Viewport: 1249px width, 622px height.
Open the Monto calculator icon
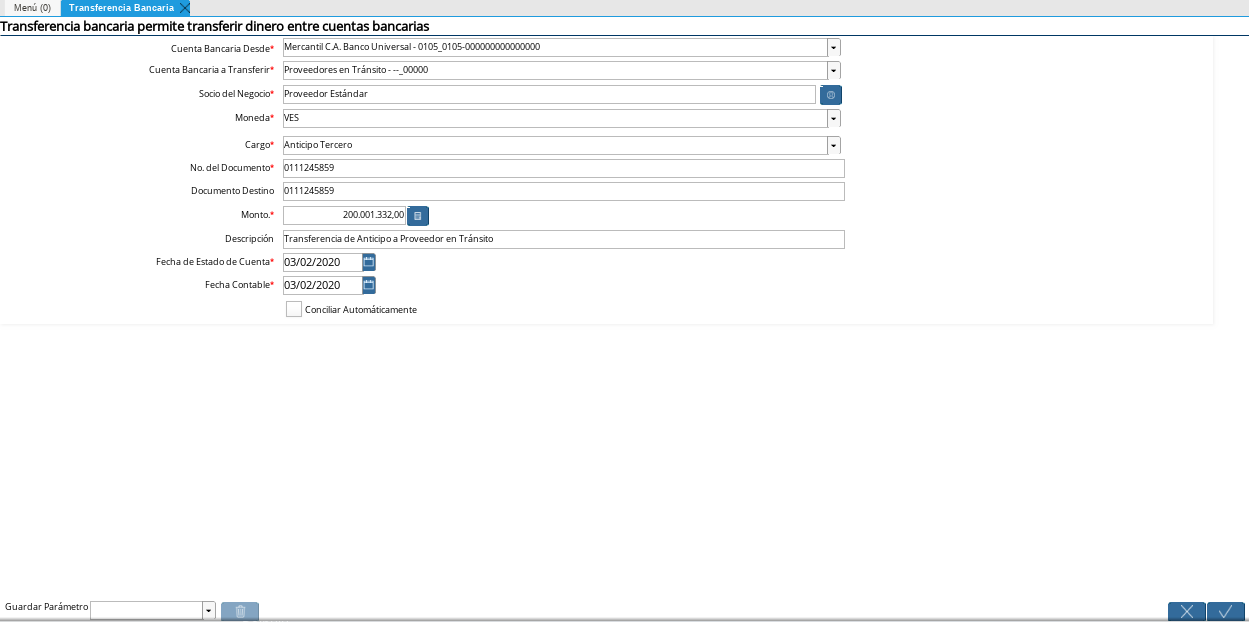(418, 215)
